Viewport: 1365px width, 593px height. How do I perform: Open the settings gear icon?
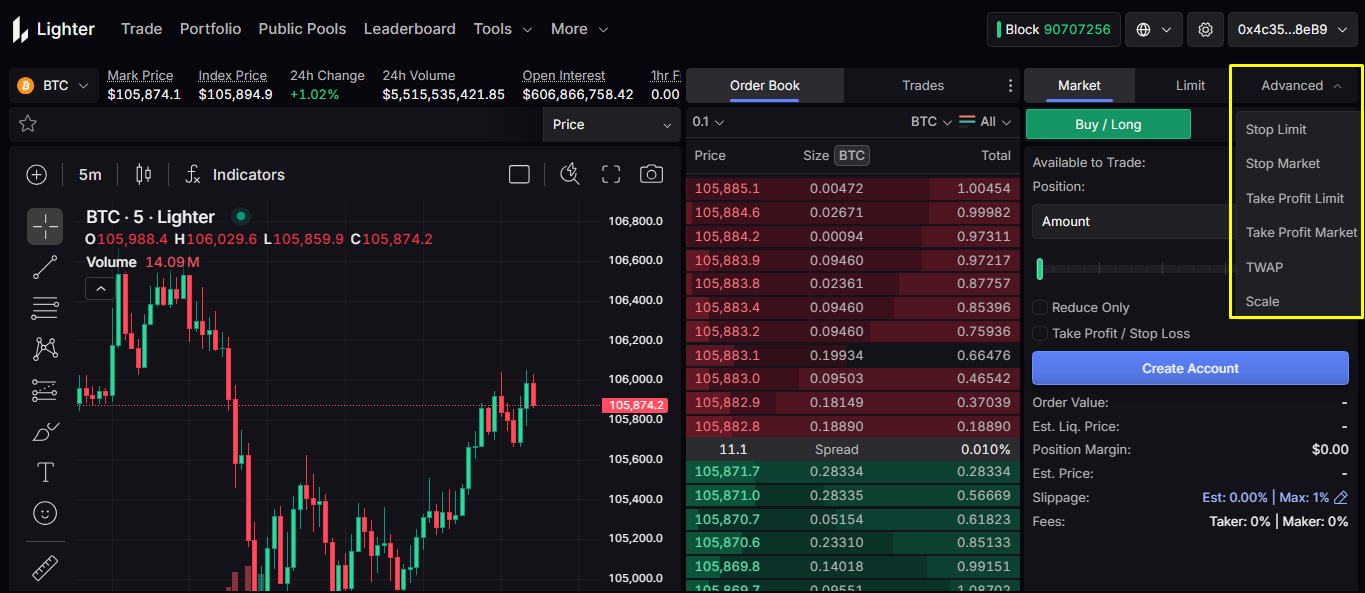coord(1205,30)
